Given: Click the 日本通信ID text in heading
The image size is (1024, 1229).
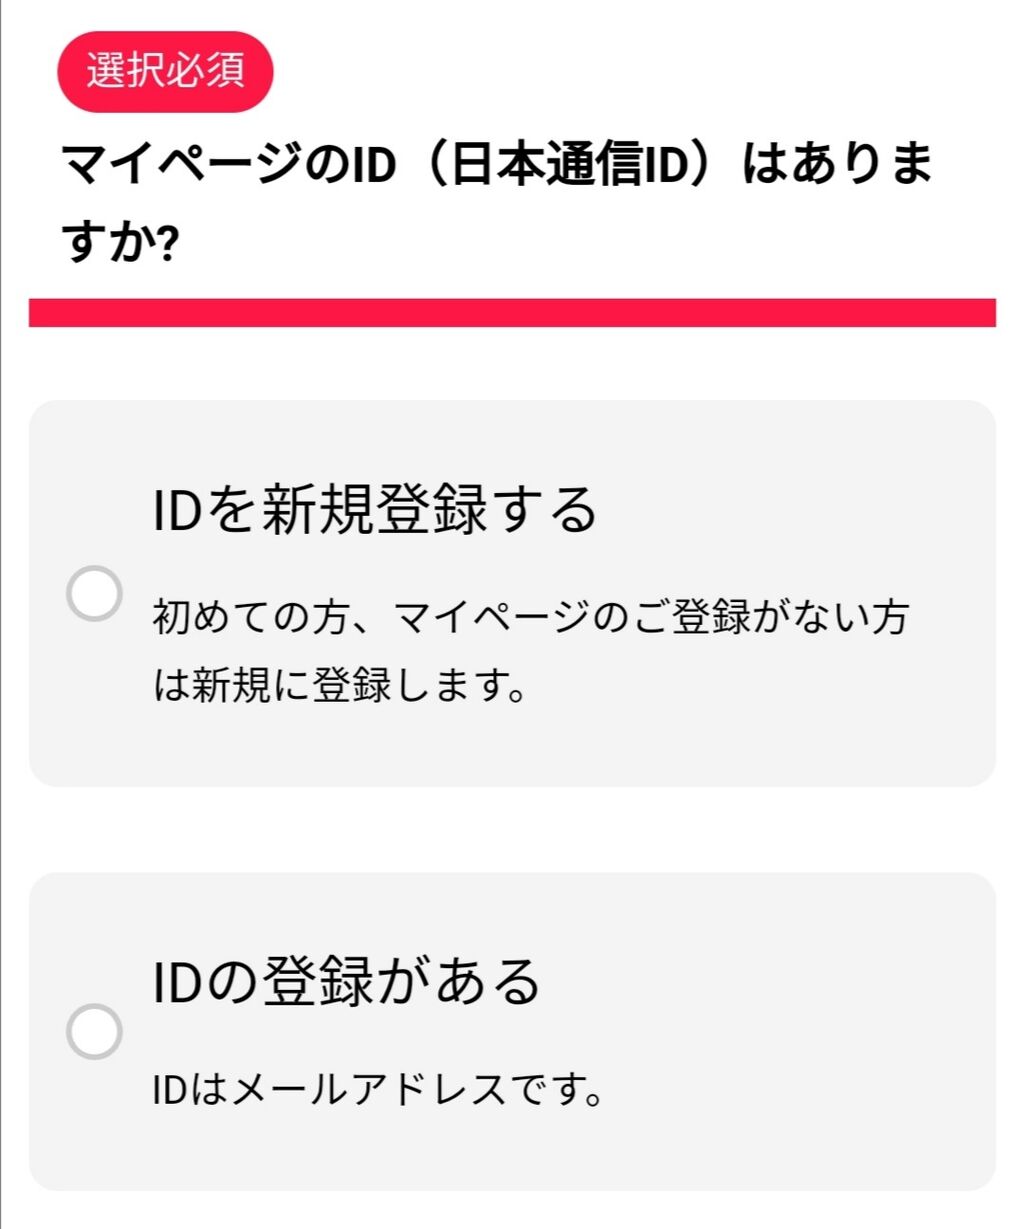Looking at the screenshot, I should click(x=571, y=165).
